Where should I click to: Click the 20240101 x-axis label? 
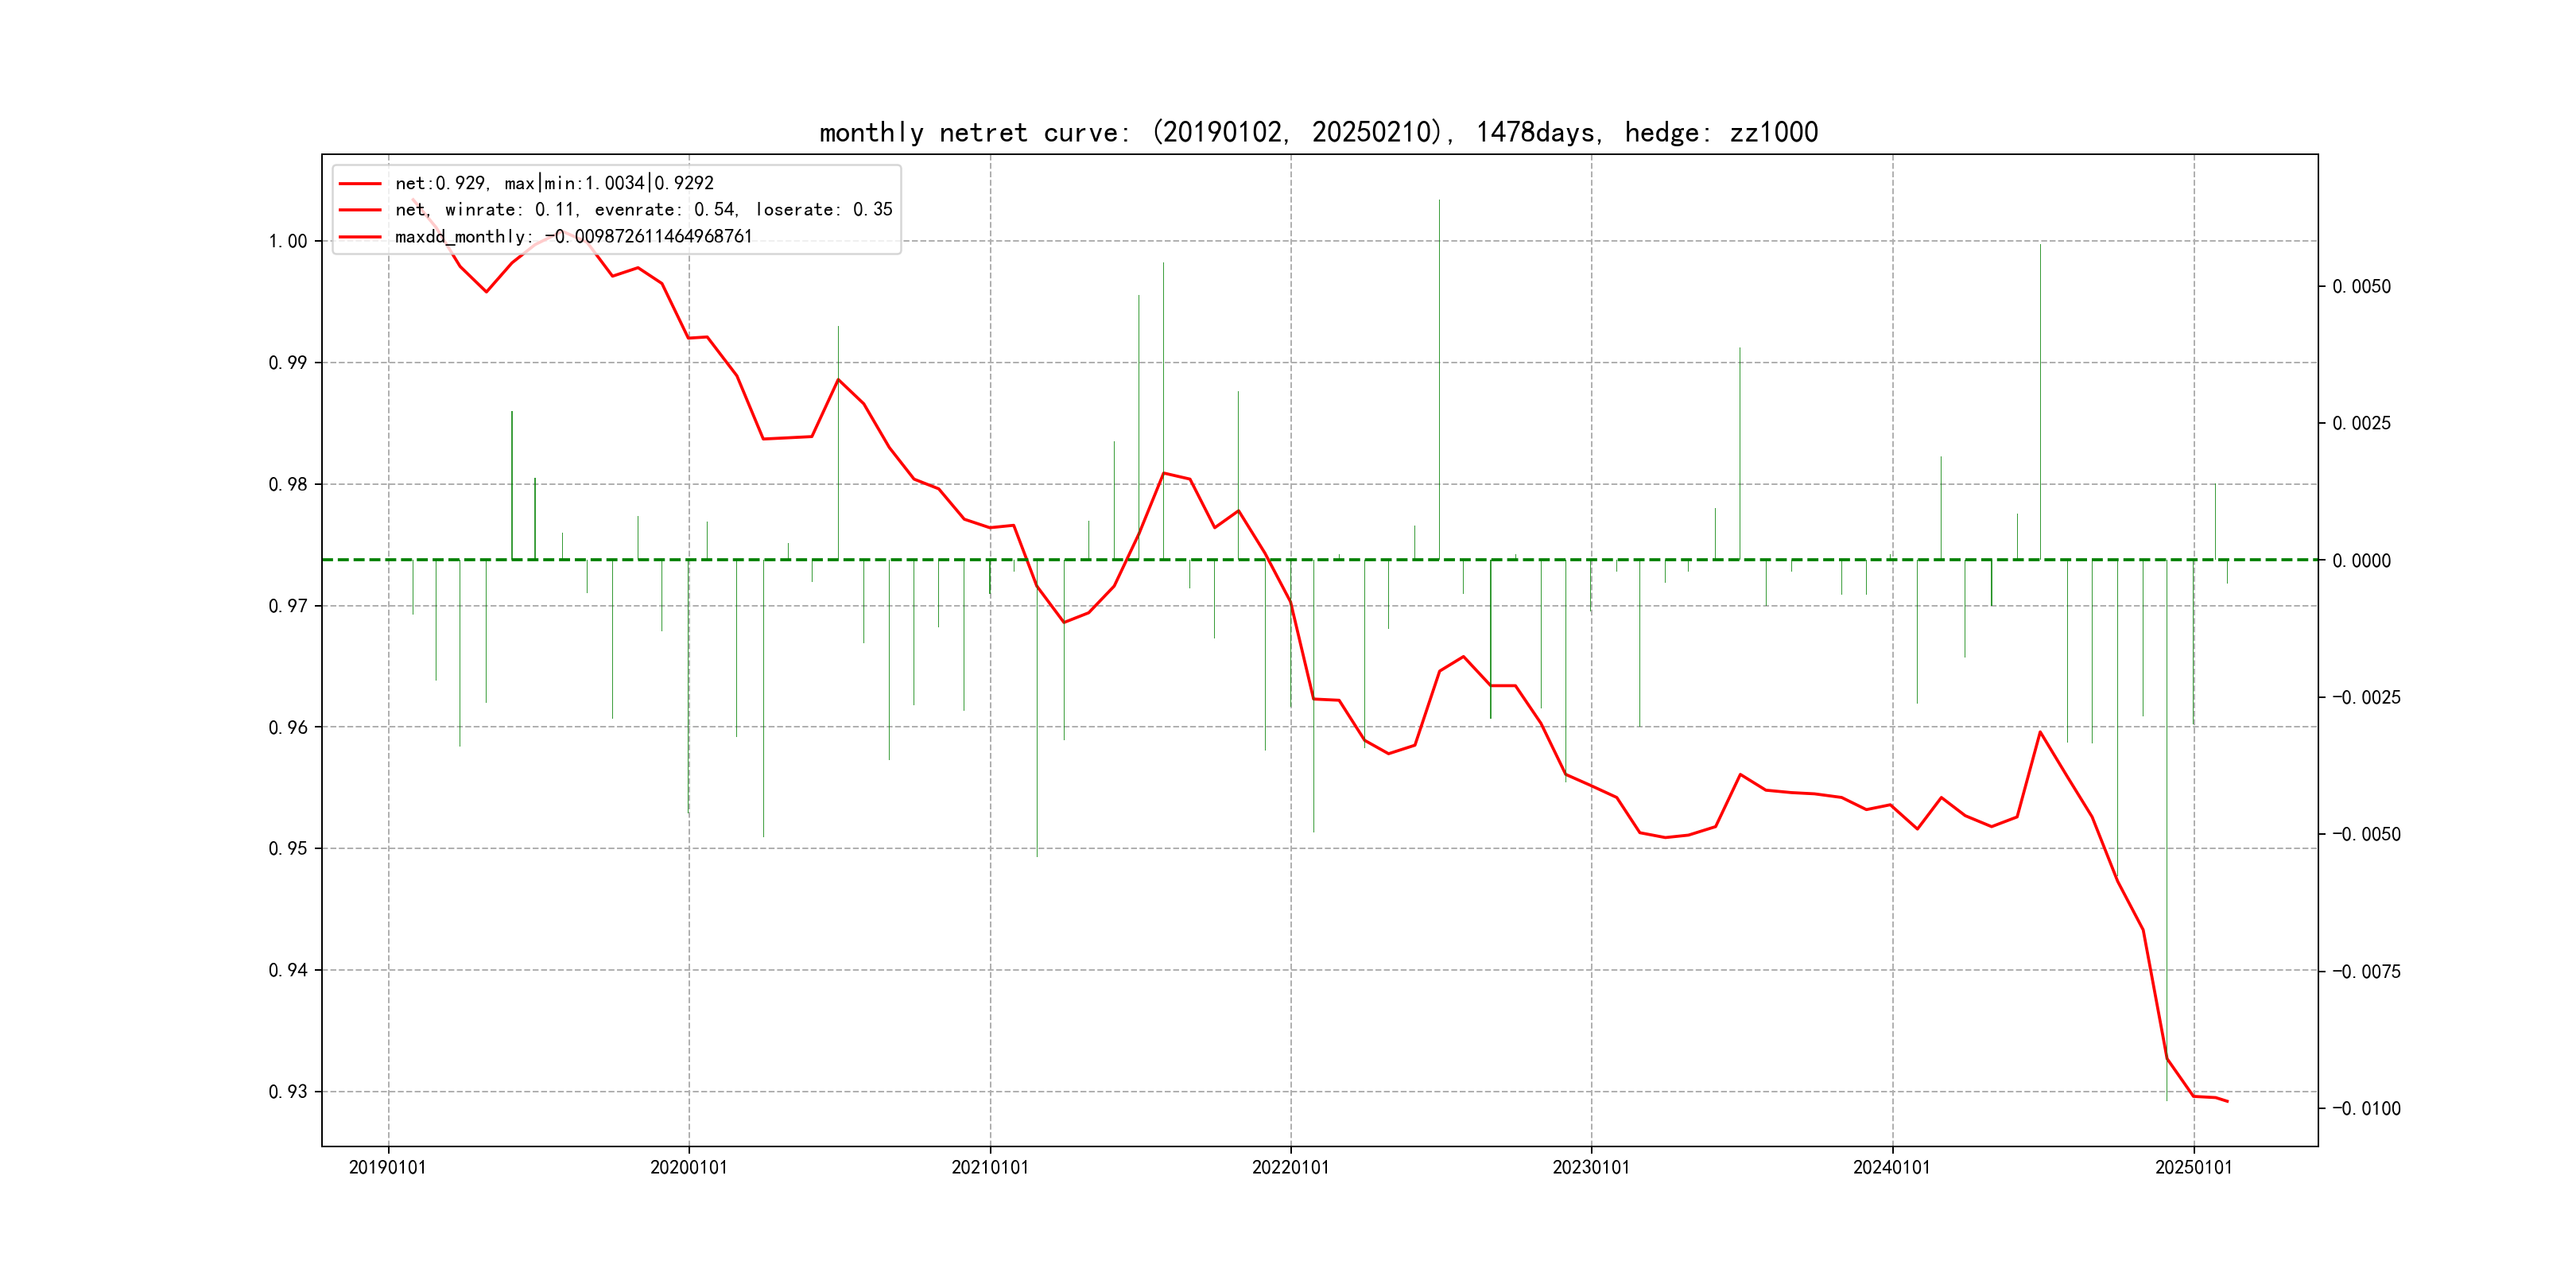click(x=1891, y=1168)
